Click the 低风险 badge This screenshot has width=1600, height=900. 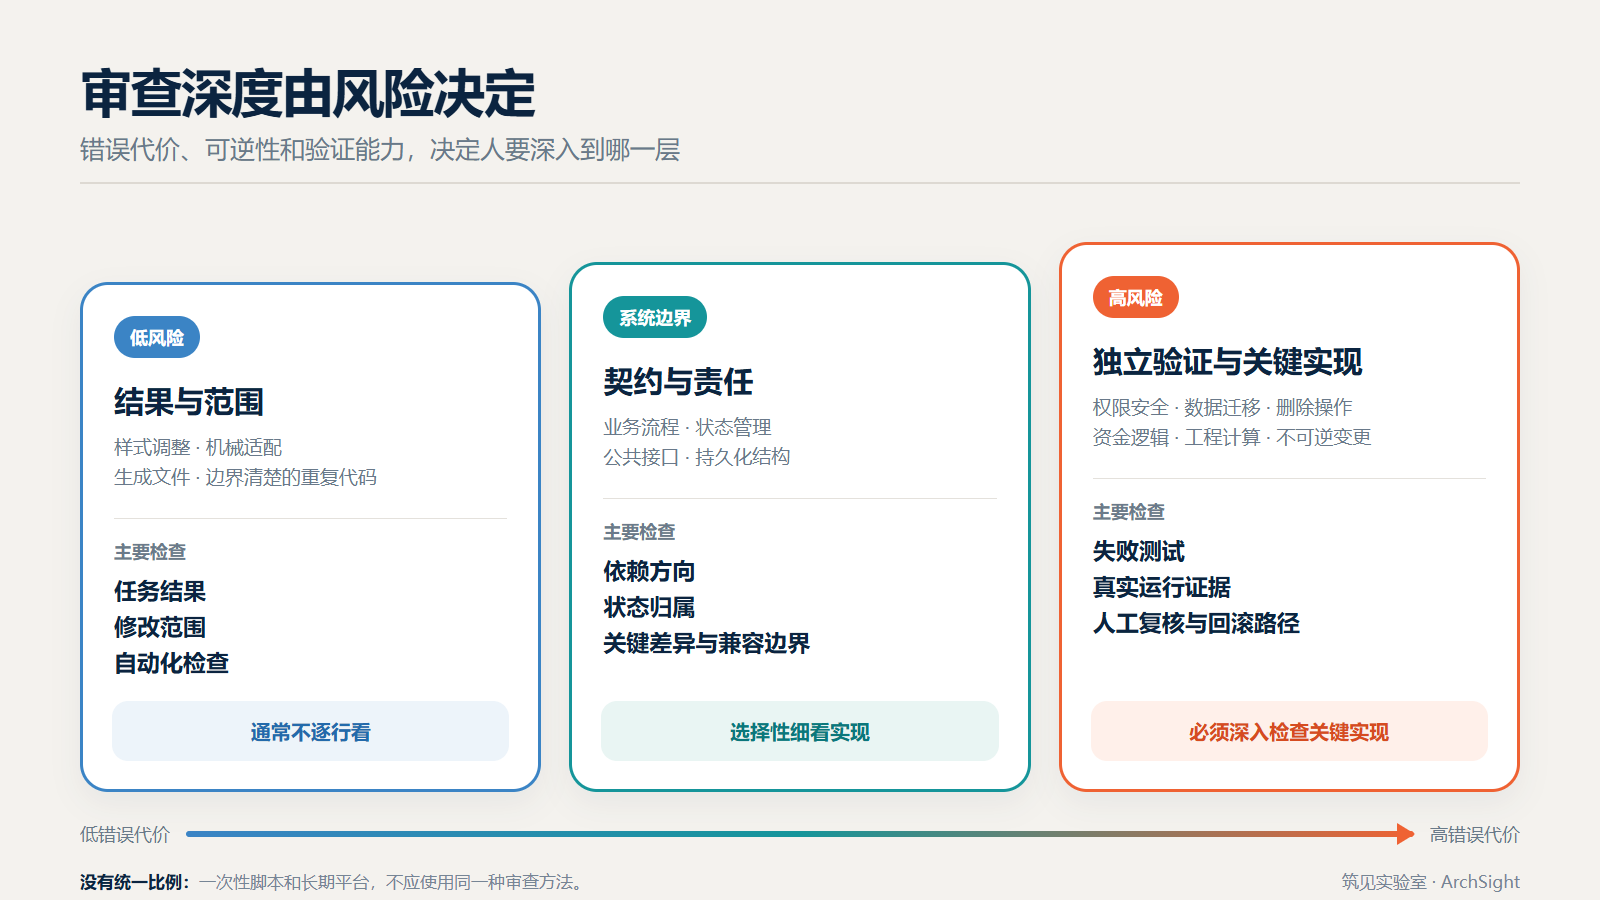157,338
